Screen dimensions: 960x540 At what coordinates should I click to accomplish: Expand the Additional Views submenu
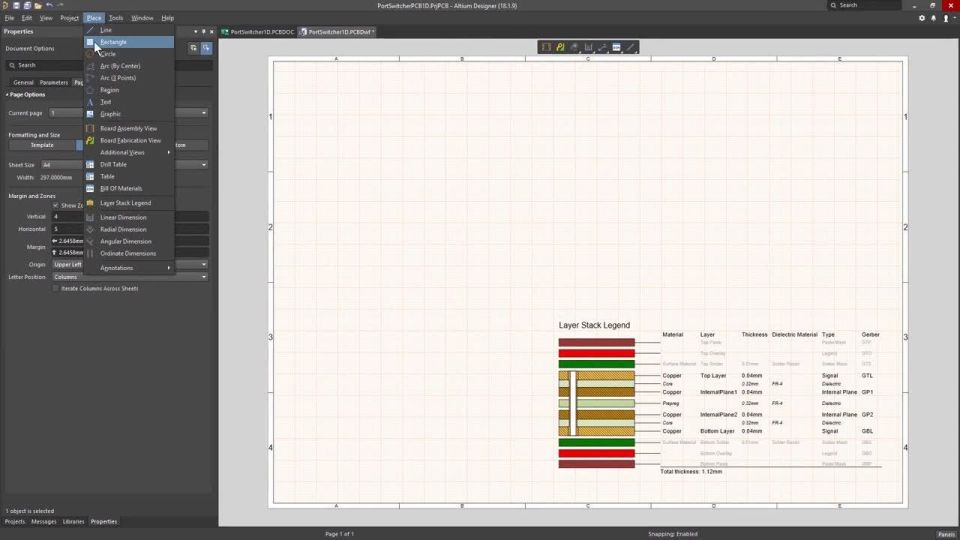point(129,152)
